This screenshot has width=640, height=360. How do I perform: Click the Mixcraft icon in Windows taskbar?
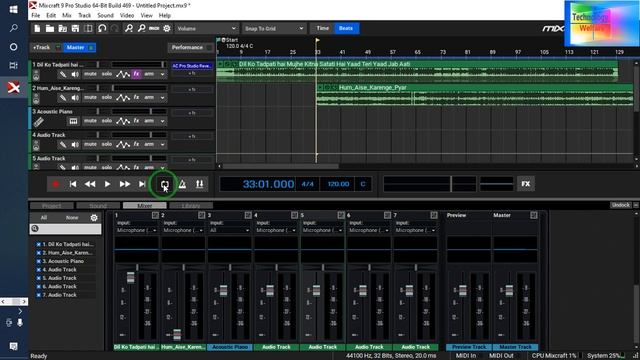click(14, 87)
